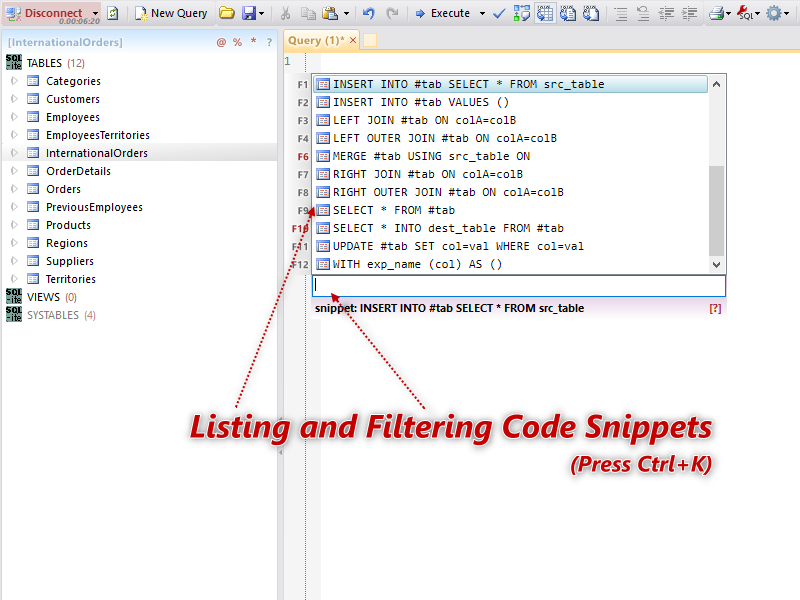
Task: Choose snippet MERGE #tab USING src_table ON
Action: [511, 156]
